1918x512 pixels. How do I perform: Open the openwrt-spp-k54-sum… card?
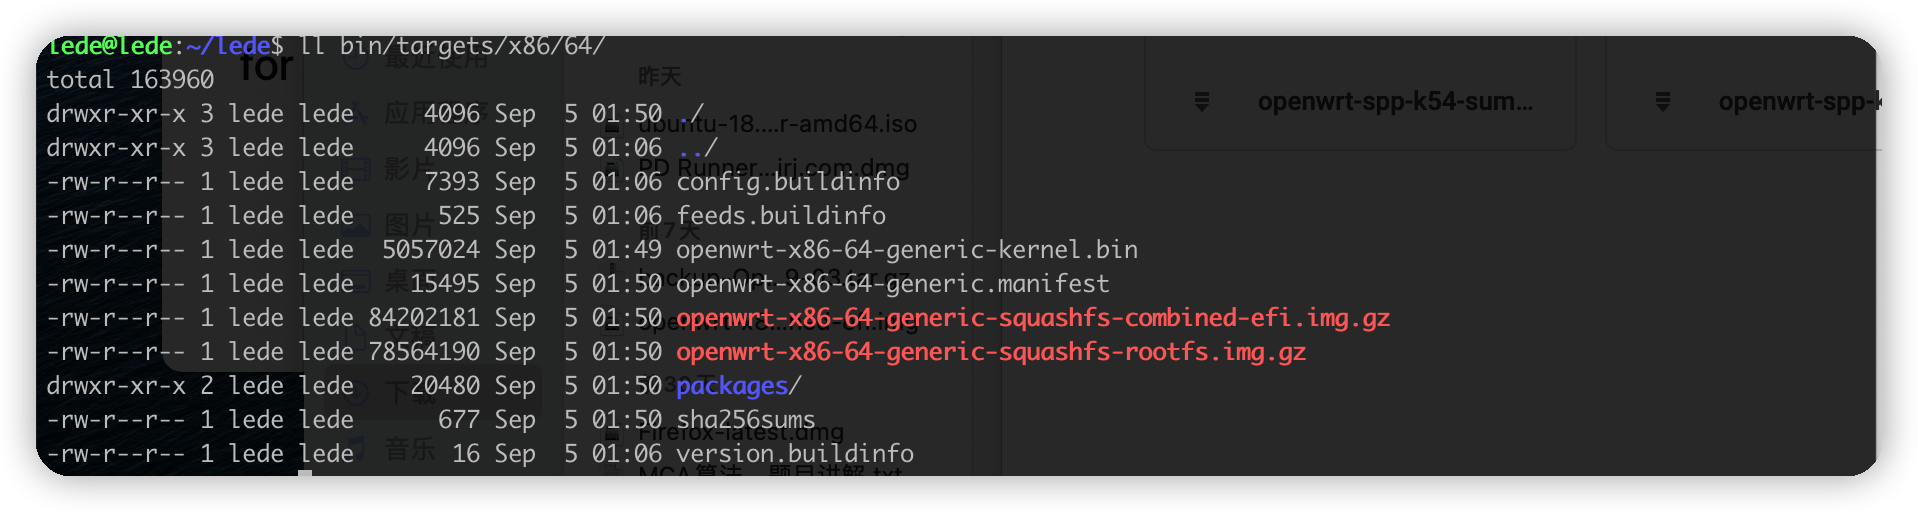[x=1361, y=101]
